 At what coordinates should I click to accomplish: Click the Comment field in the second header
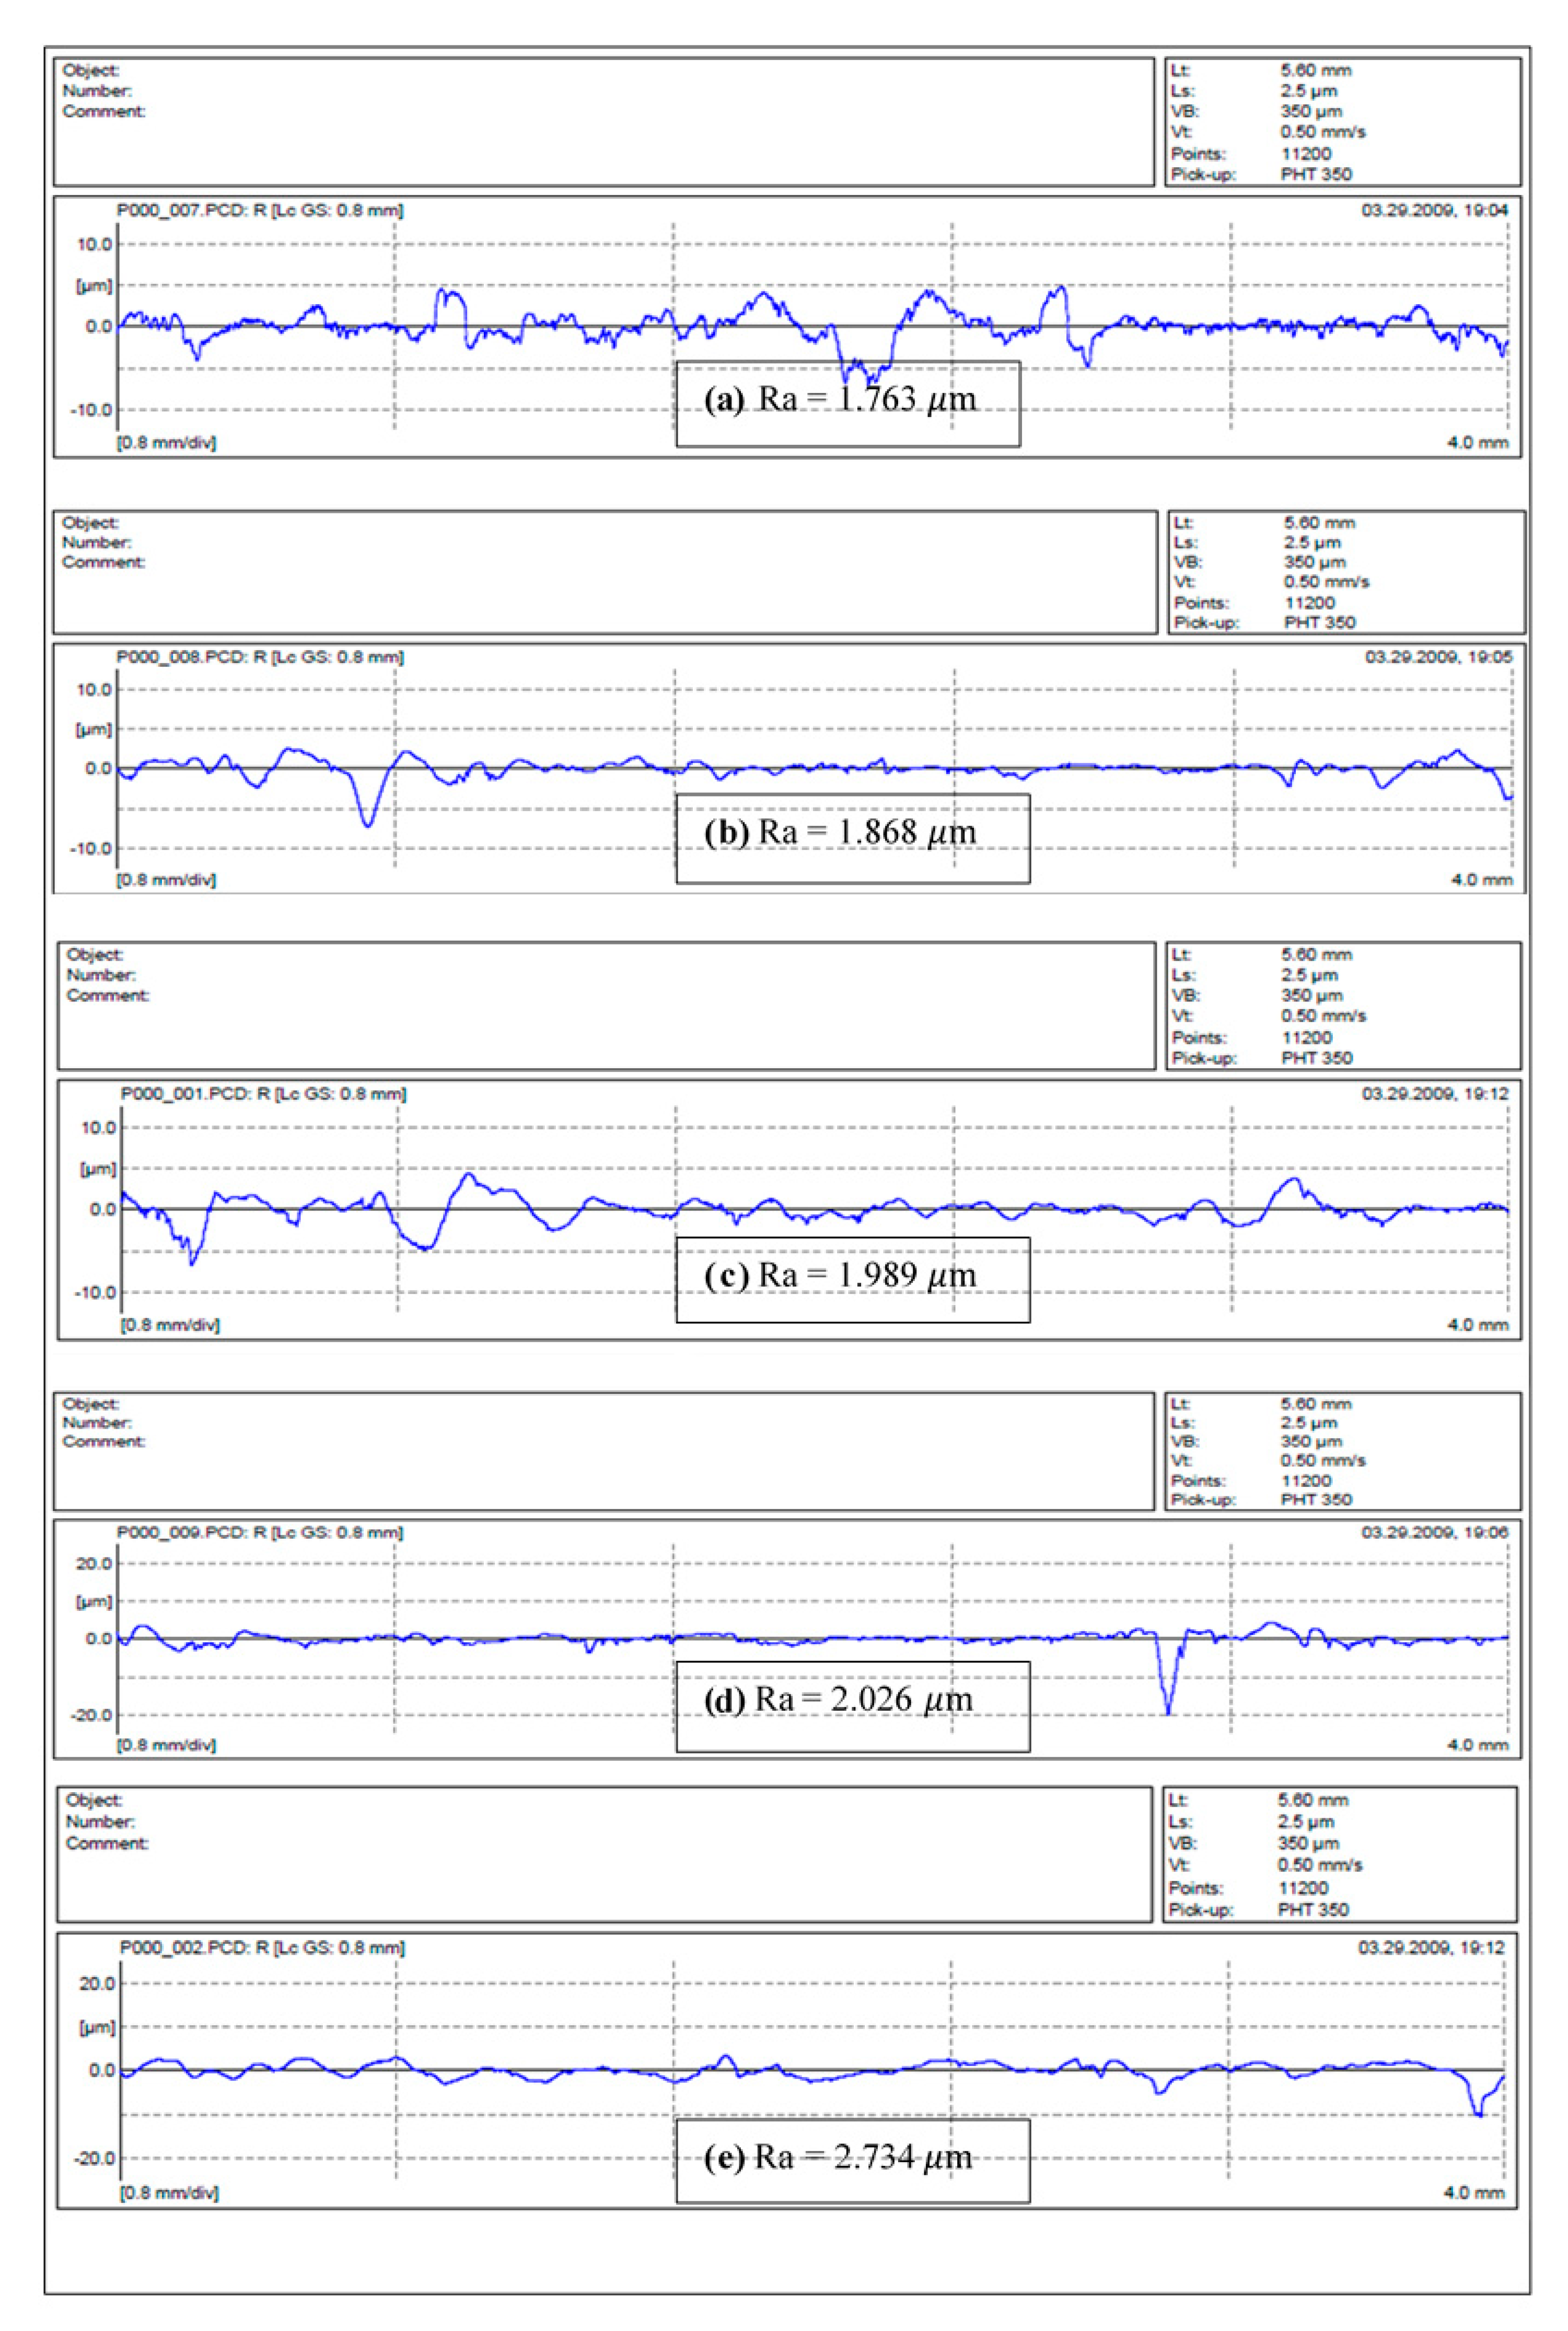point(103,562)
